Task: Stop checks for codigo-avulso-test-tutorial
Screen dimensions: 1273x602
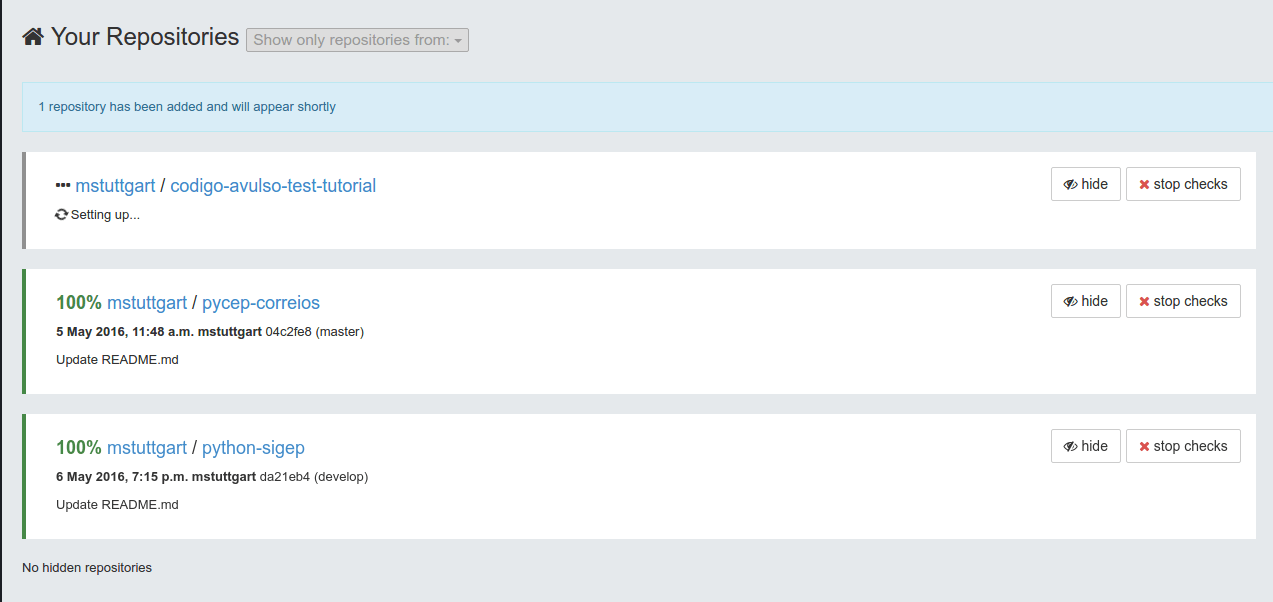Action: [1183, 184]
